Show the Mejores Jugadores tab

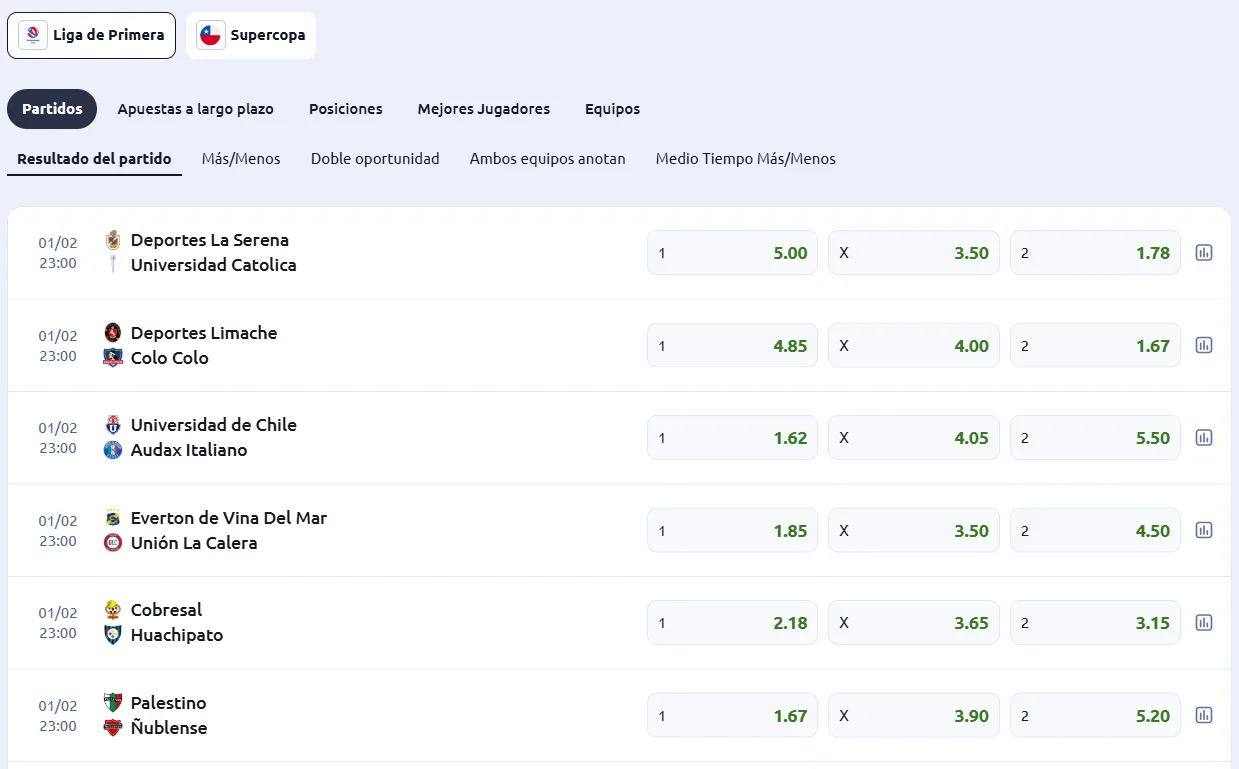483,109
